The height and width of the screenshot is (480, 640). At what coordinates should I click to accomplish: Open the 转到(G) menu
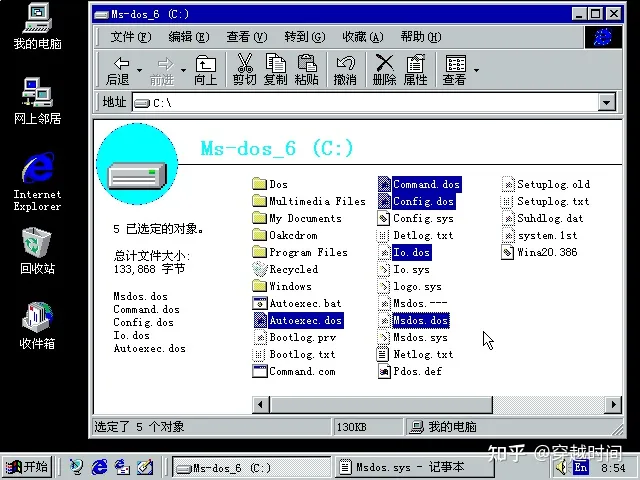(x=304, y=37)
